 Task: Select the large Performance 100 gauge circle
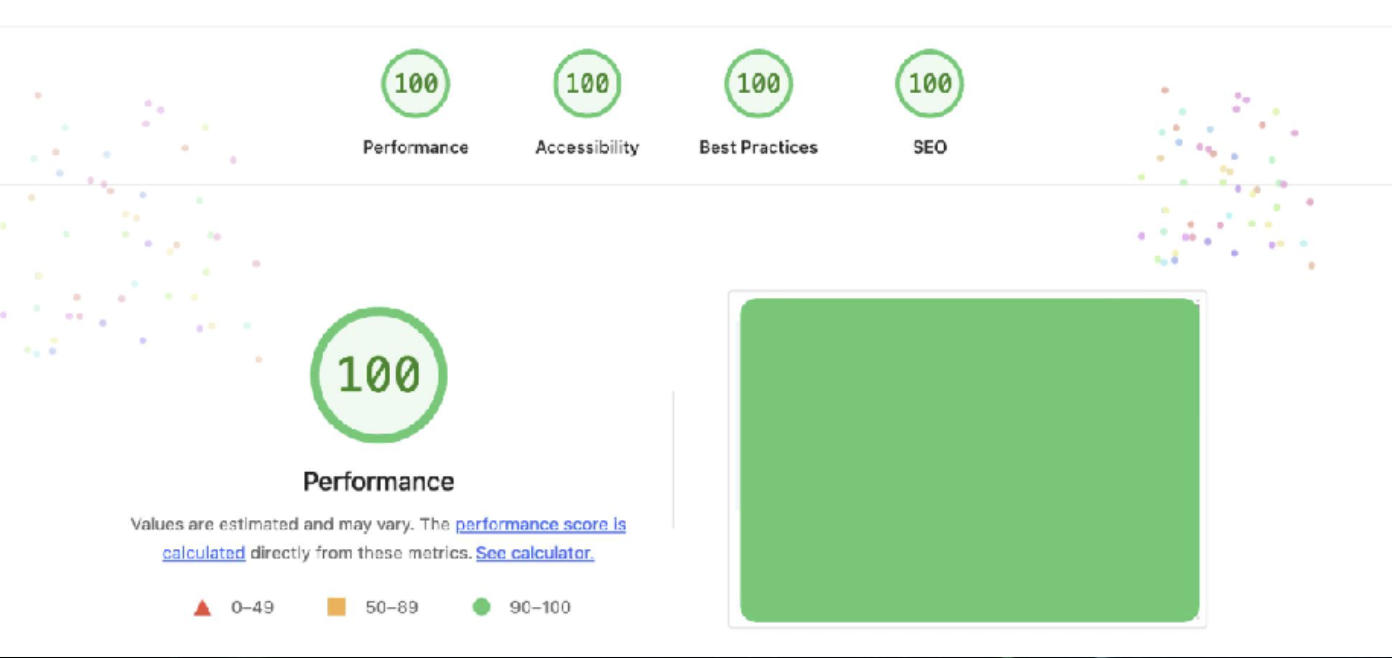coord(378,375)
